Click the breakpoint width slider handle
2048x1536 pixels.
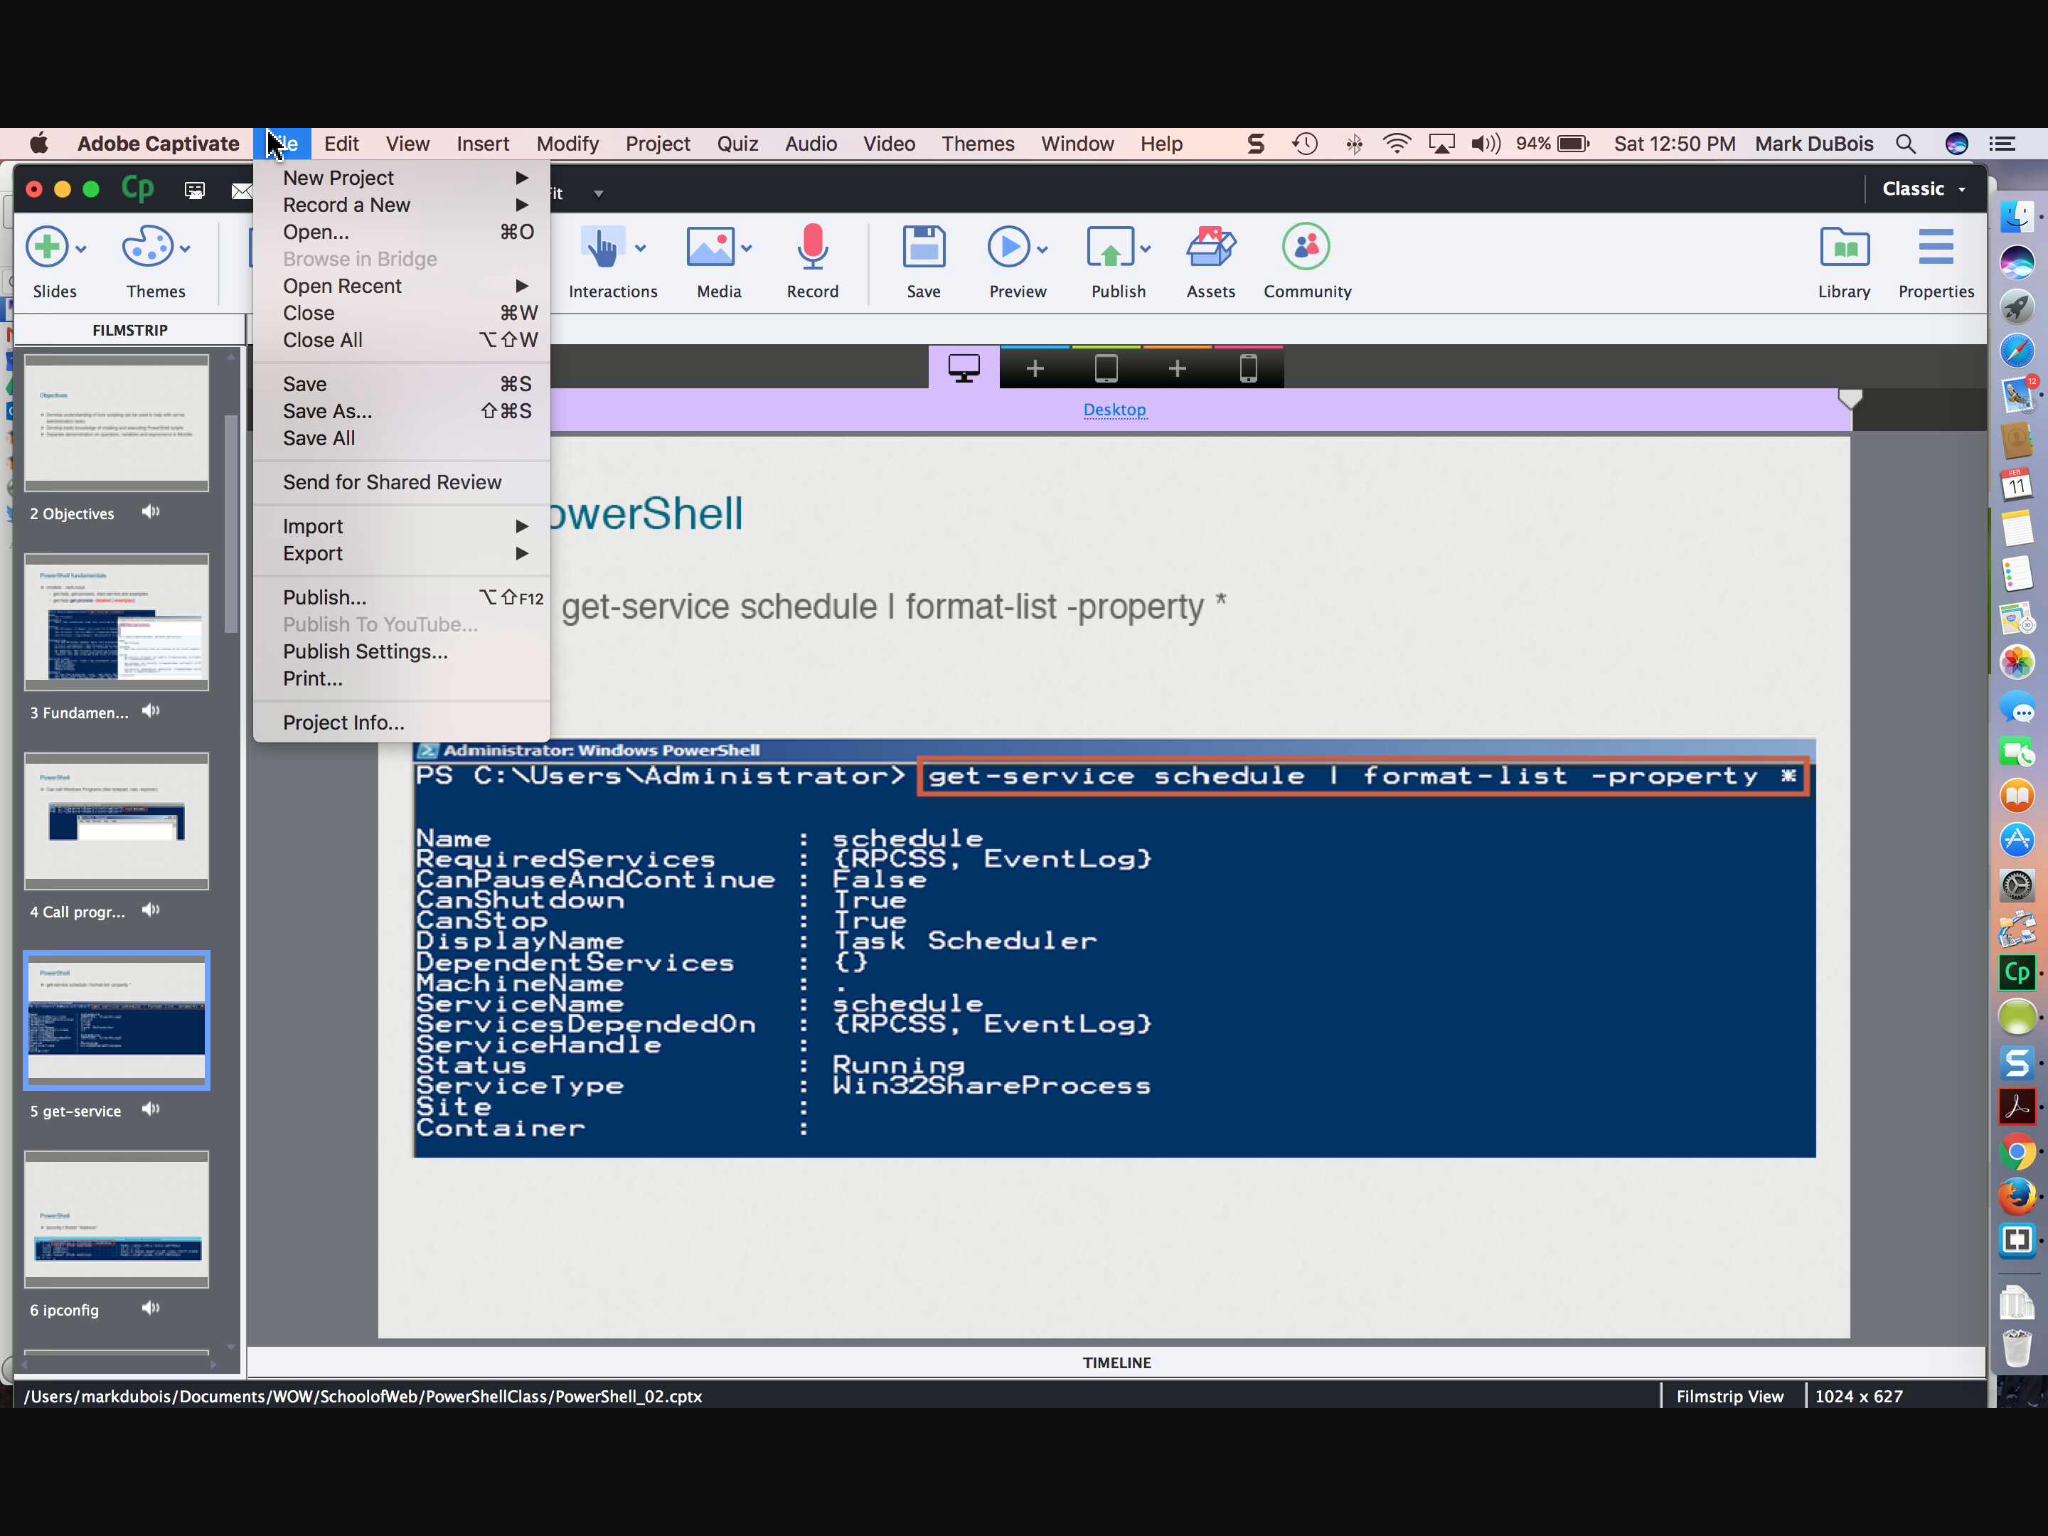[x=1850, y=398]
